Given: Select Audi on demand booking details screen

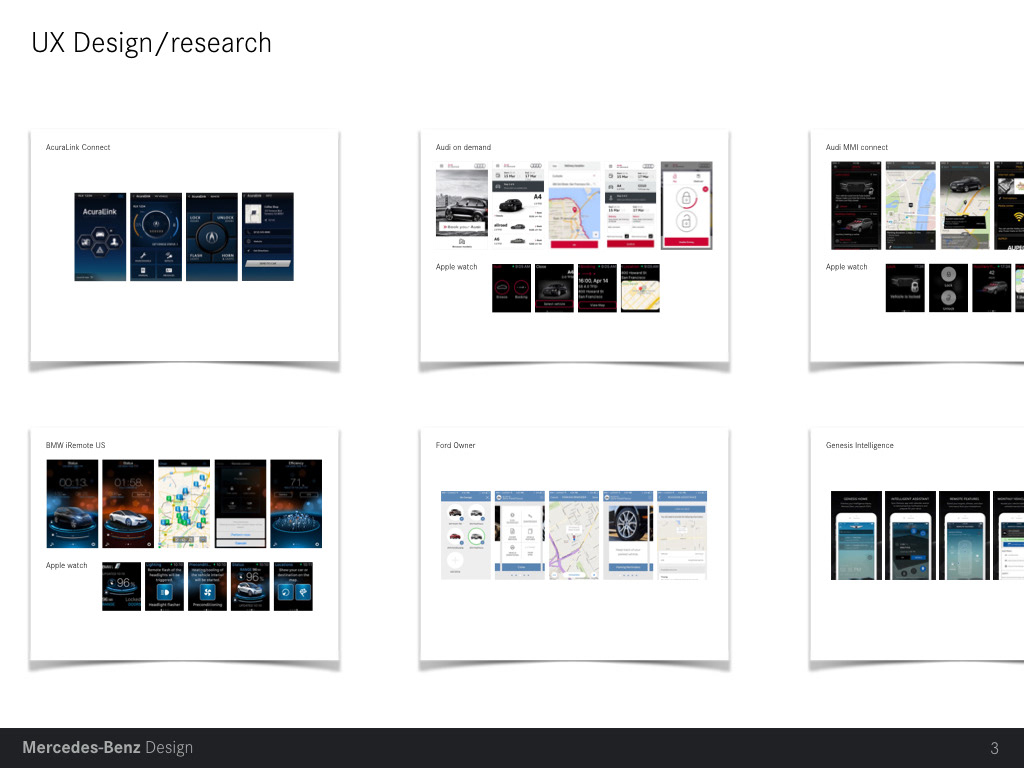Looking at the screenshot, I should [630, 206].
